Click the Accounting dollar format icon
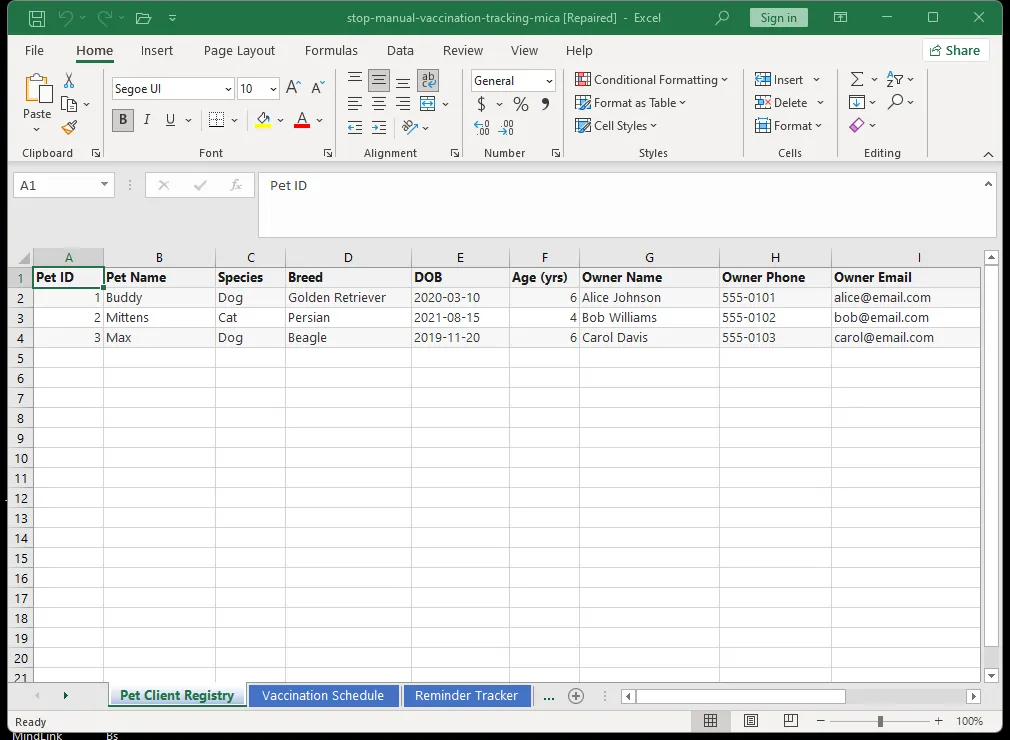This screenshot has height=740, width=1010. [x=481, y=104]
